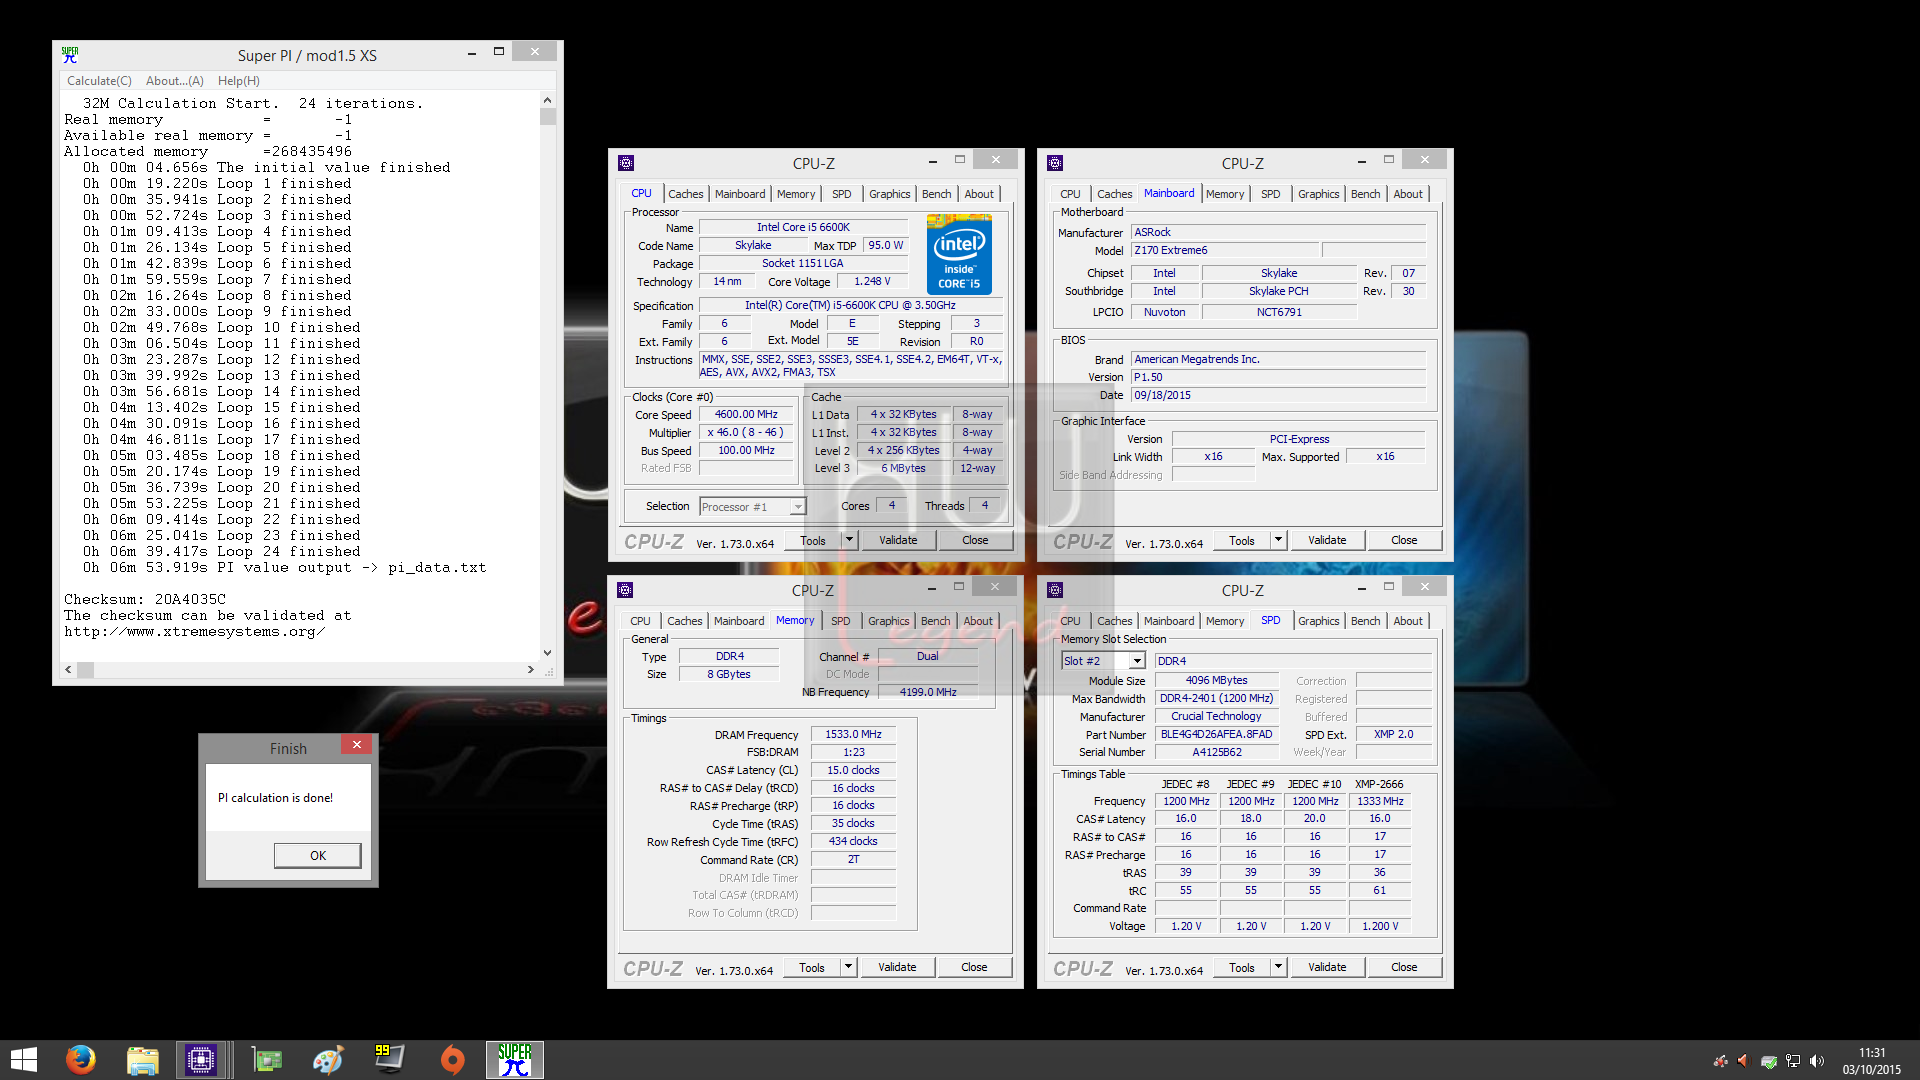Open Tools dropdown arrow in CPU-tab window
Image resolution: width=1920 pixels, height=1080 pixels.
pyautogui.click(x=849, y=540)
